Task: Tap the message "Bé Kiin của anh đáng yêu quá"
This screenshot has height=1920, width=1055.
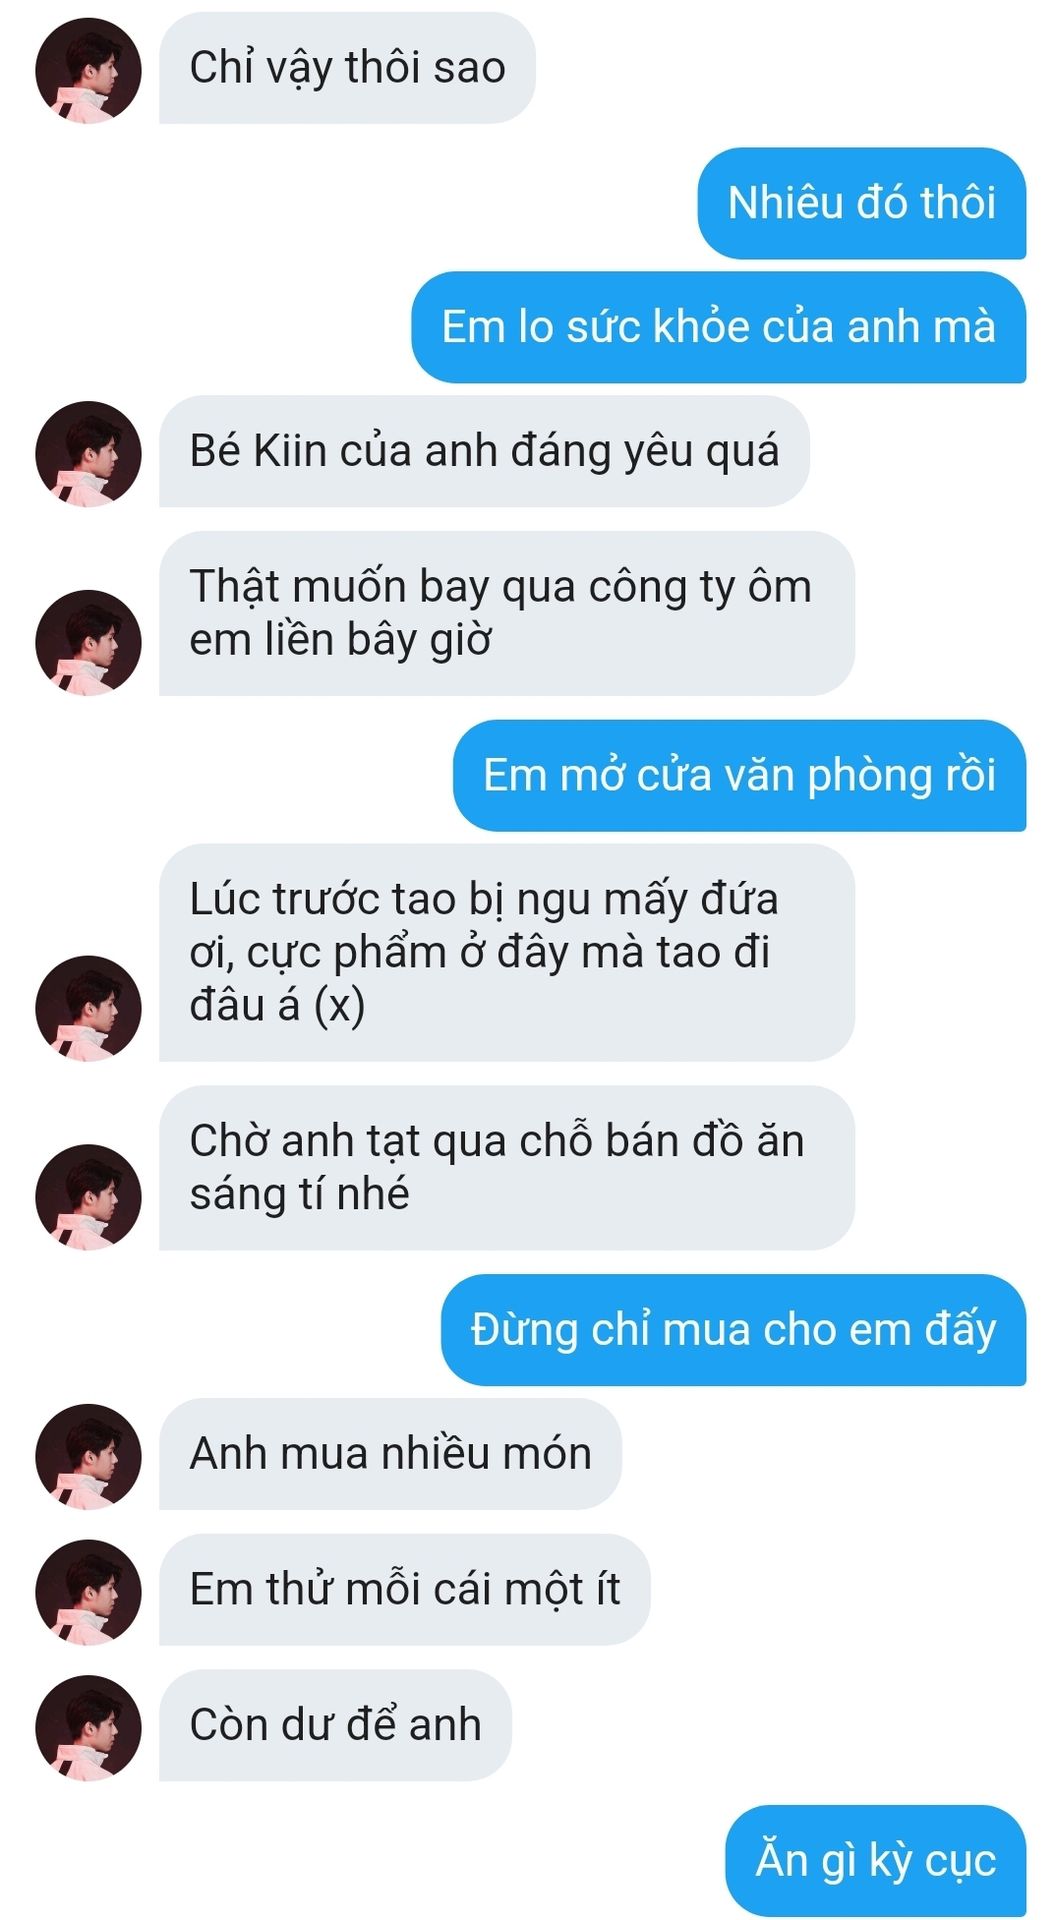Action: point(484,451)
